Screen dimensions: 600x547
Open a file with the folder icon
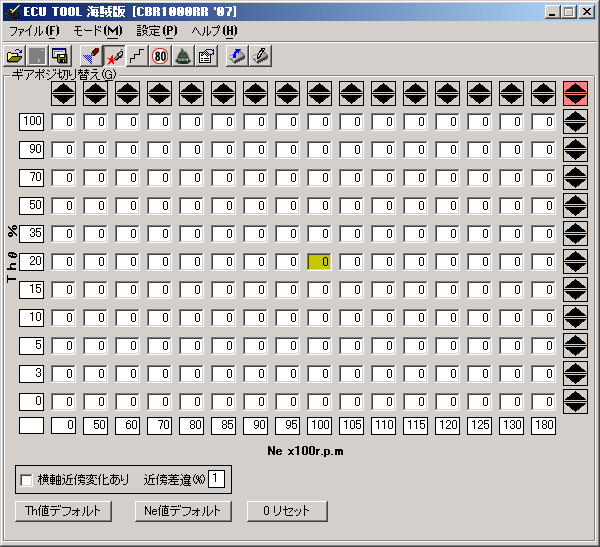15,56
